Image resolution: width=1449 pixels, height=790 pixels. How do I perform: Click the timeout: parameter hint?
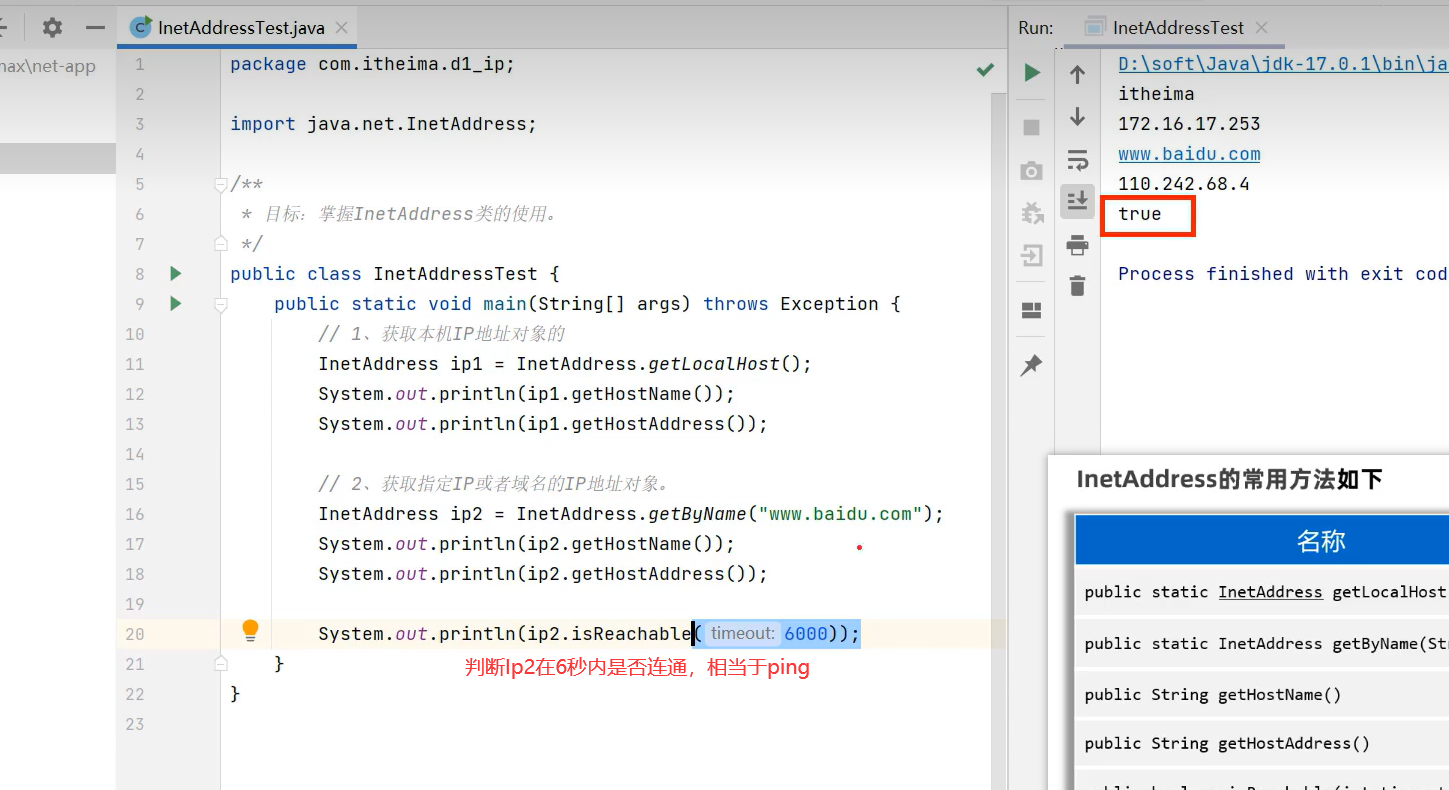point(742,633)
